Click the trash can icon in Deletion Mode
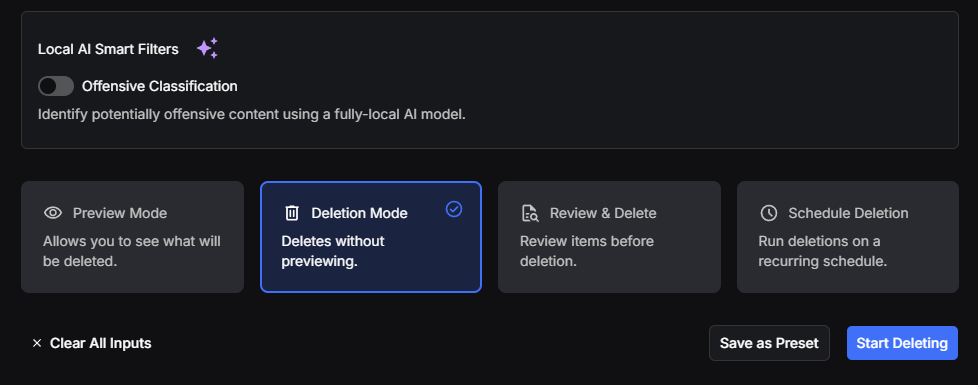Viewport: 978px width, 385px height. (x=292, y=213)
